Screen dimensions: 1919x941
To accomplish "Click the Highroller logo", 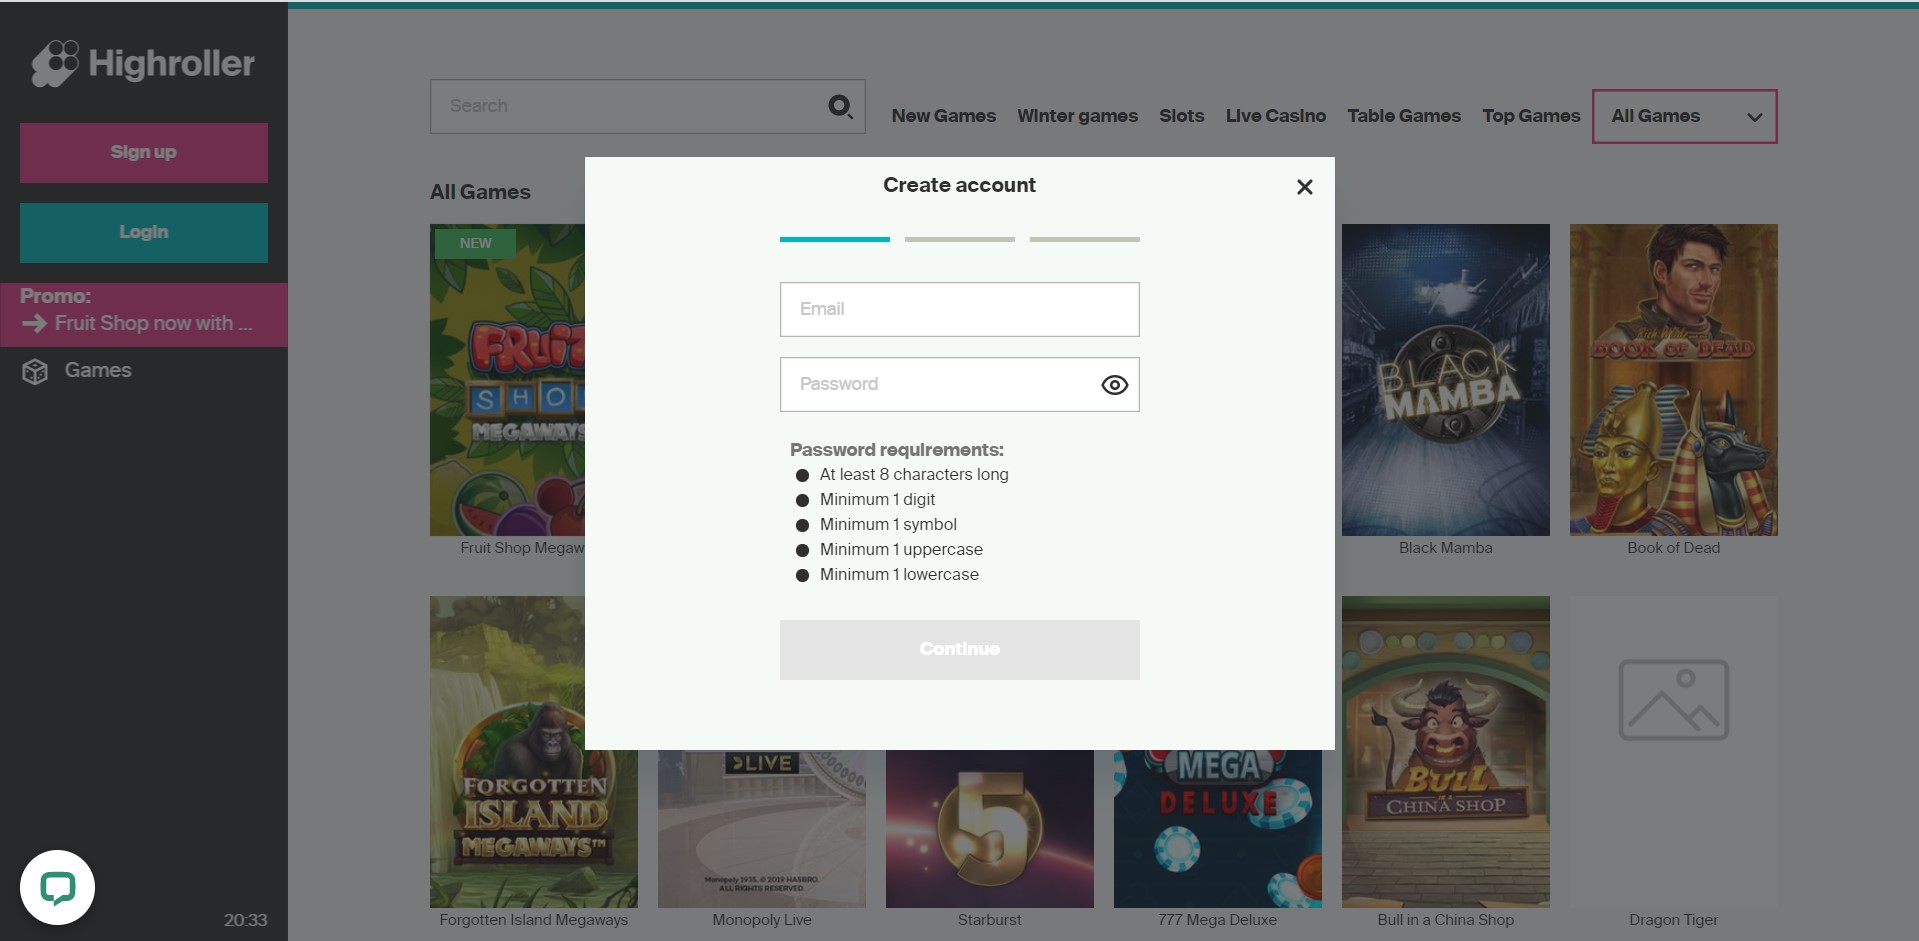I will pyautogui.click(x=143, y=64).
